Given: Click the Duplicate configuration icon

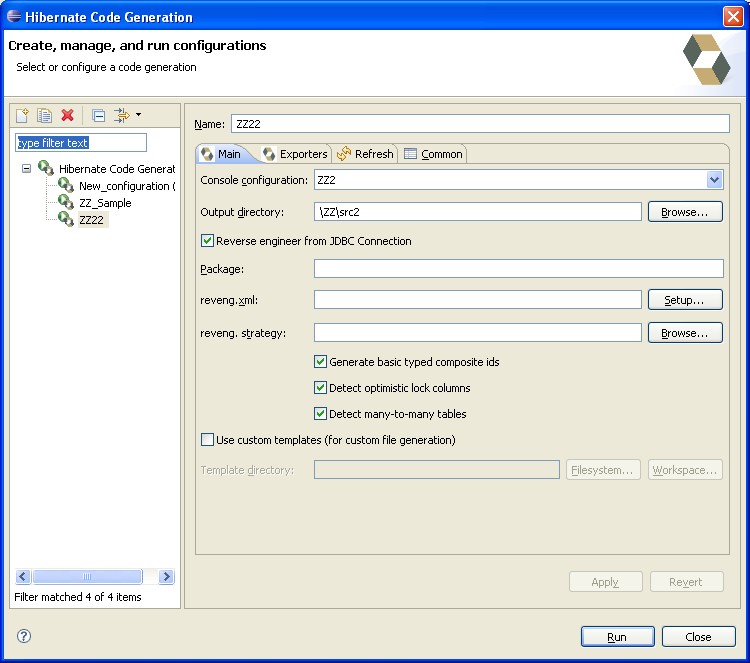Looking at the screenshot, I should click(45, 116).
